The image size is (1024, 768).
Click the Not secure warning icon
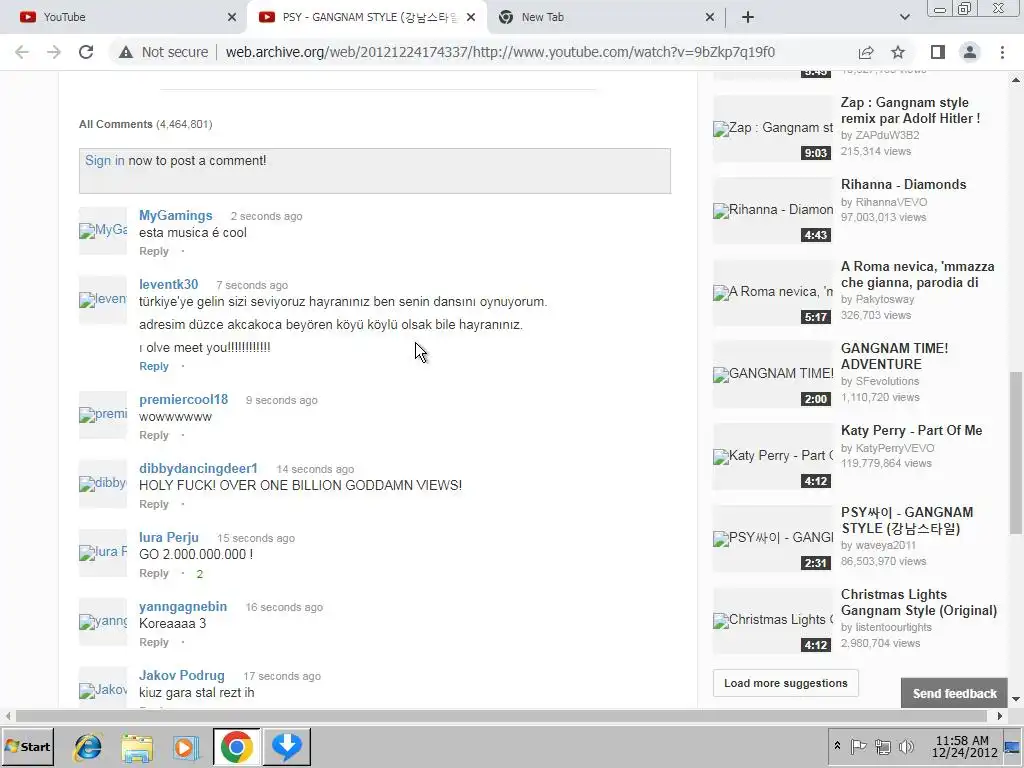pos(126,52)
